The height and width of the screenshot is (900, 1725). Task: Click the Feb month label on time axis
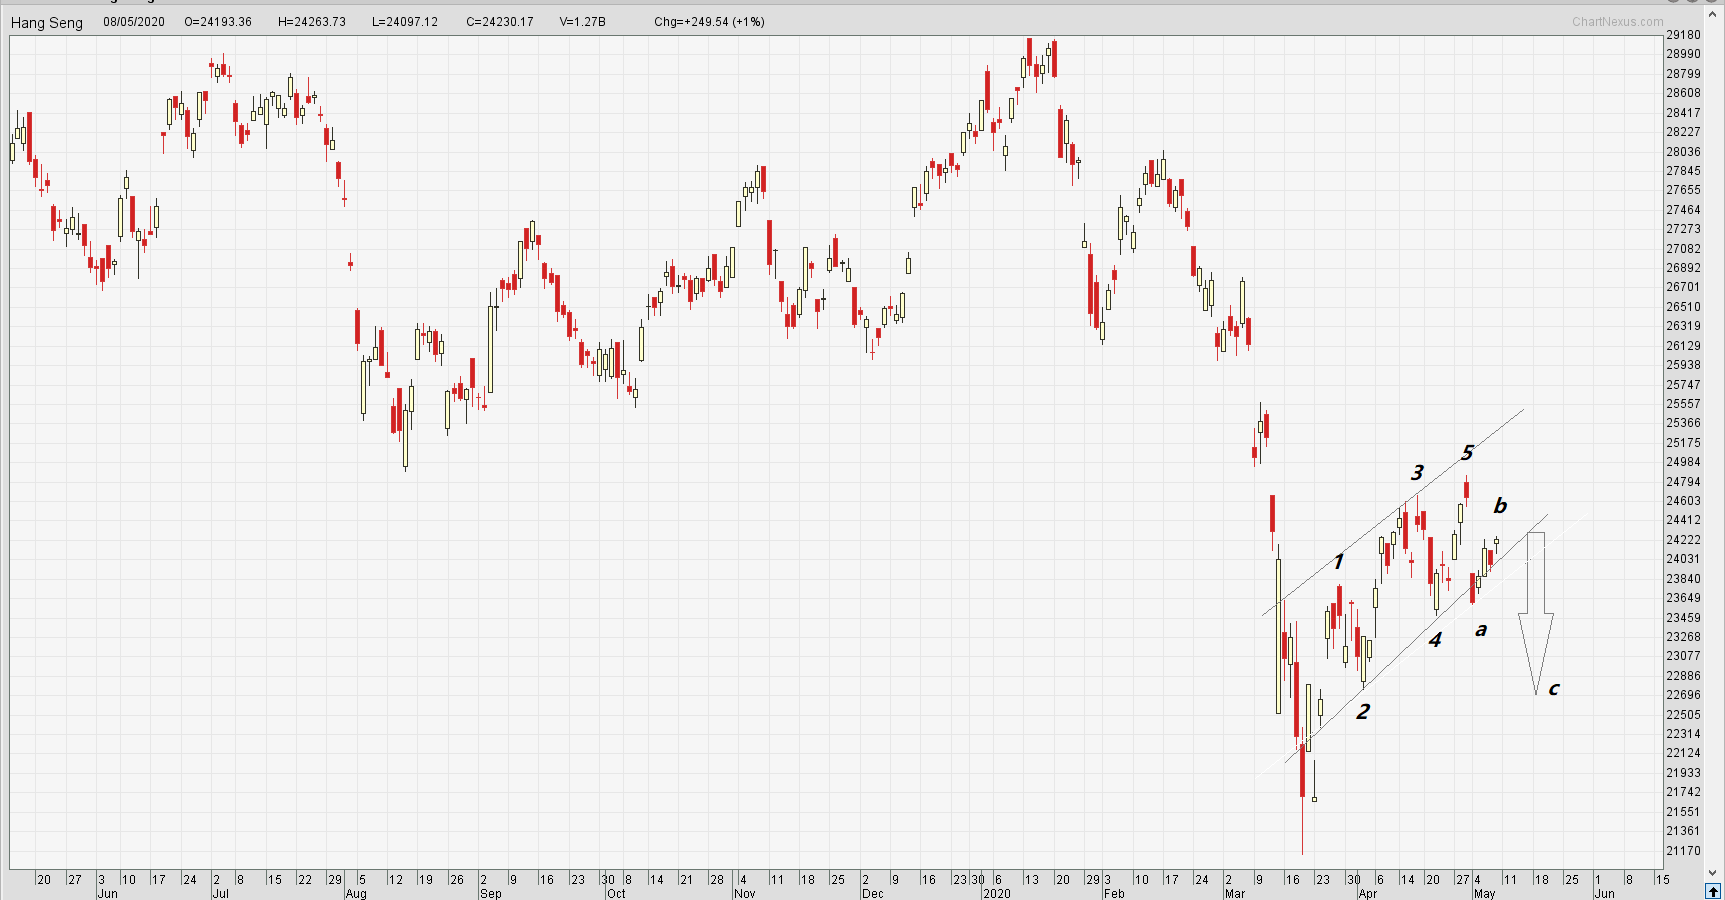(1114, 893)
